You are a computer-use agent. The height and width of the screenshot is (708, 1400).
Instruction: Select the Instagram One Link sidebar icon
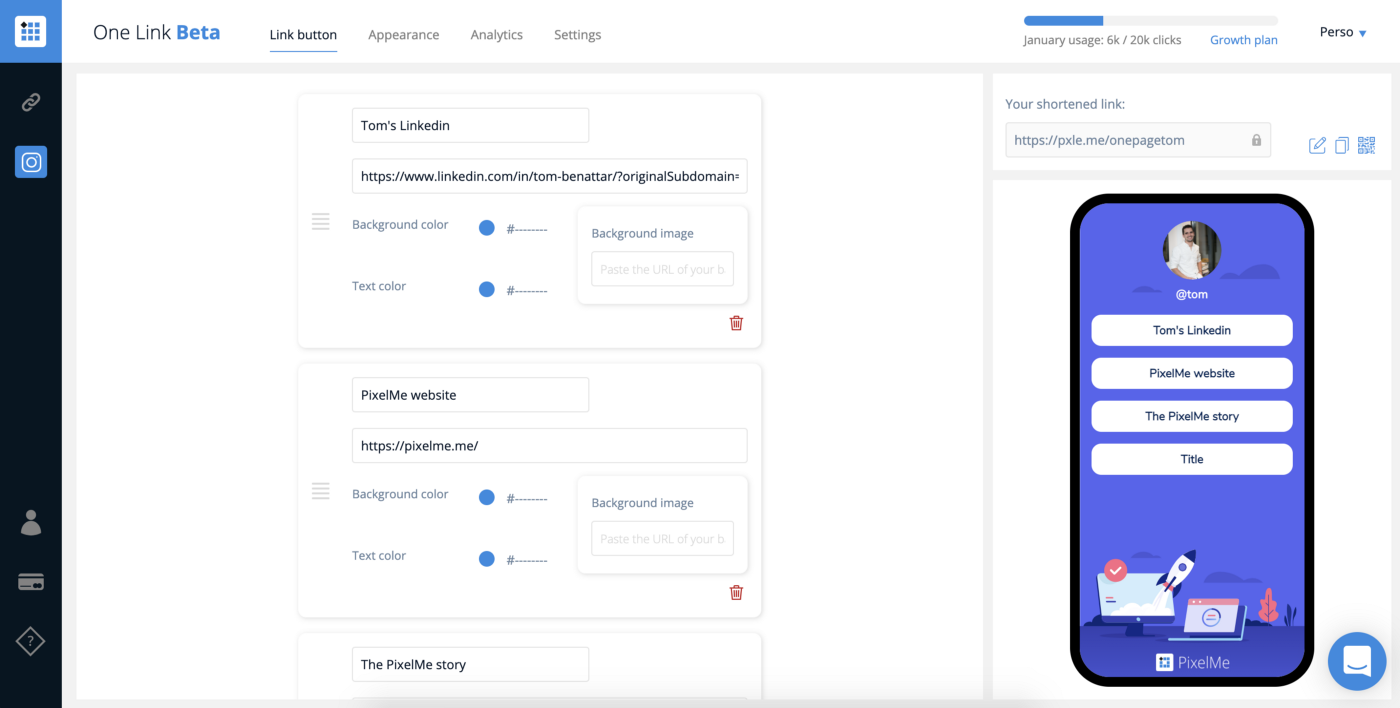tap(31, 161)
